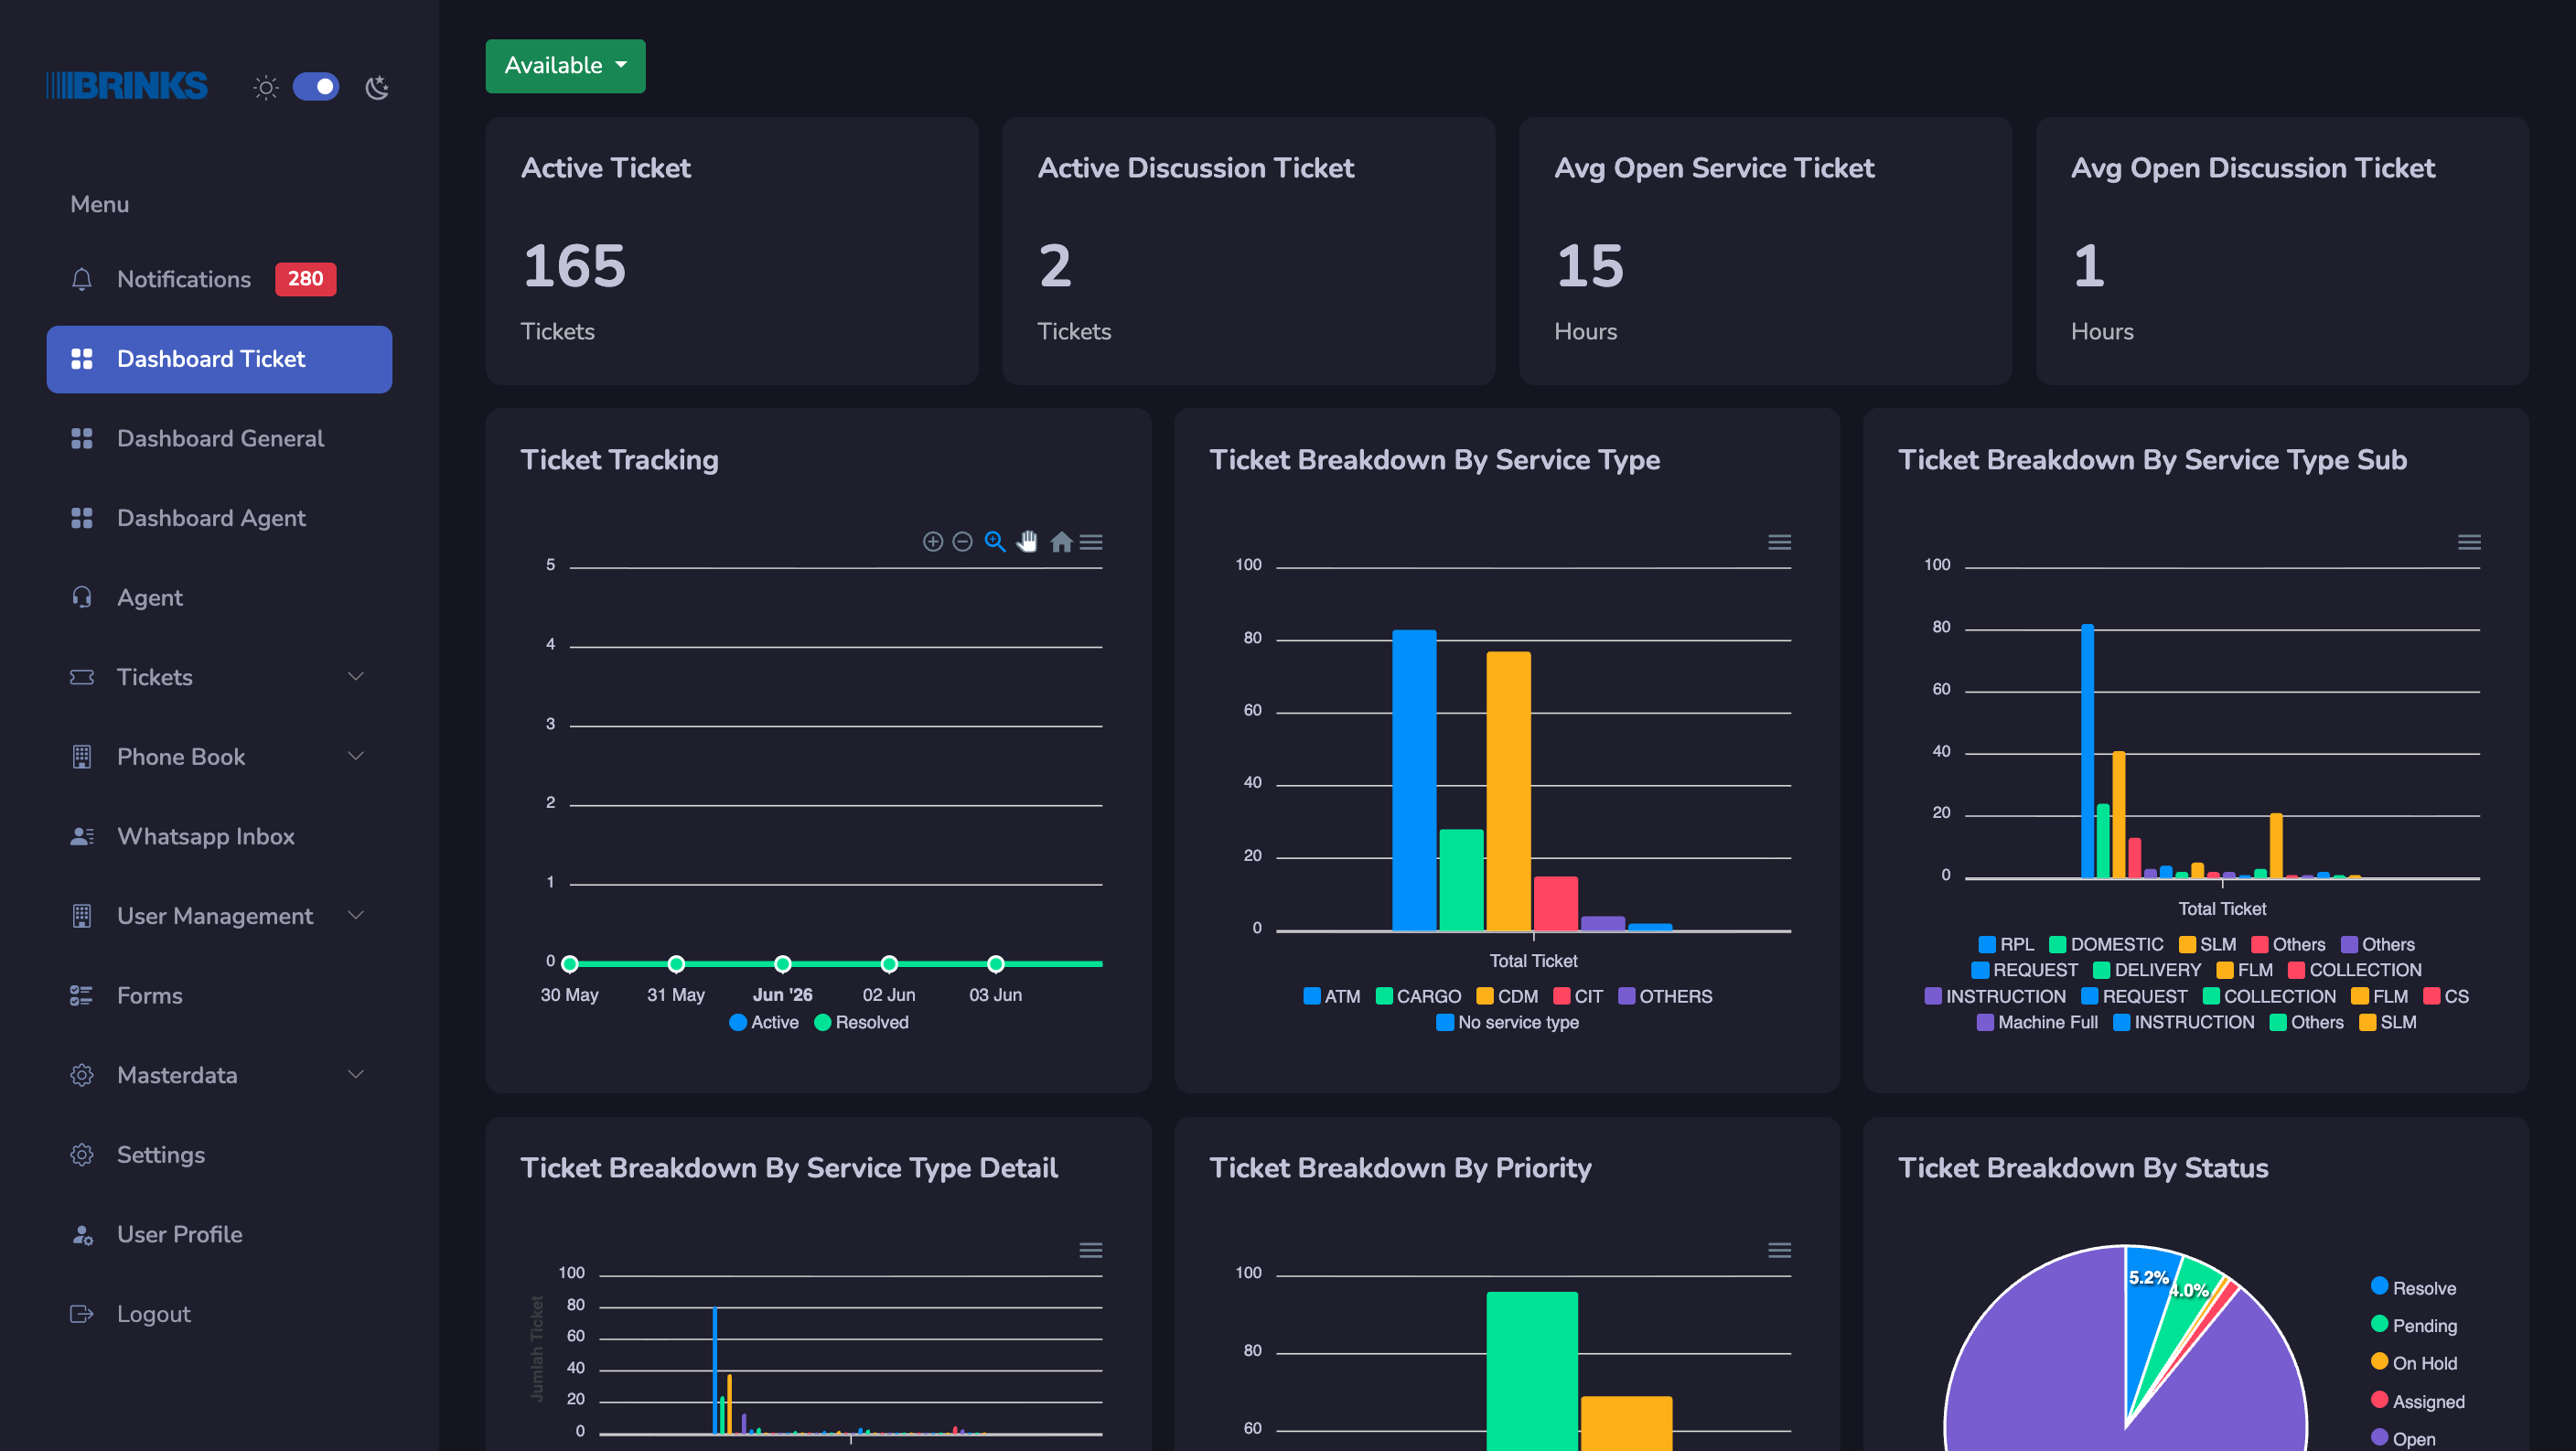Toggle the Resolved series legend entry
The image size is (2576, 1451).
pyautogui.click(x=861, y=1022)
